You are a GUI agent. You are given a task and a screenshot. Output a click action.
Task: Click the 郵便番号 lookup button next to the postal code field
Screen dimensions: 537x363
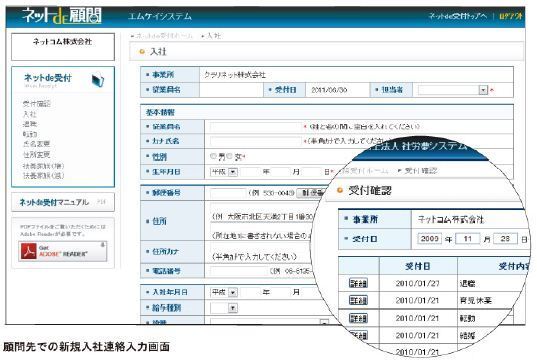point(310,193)
